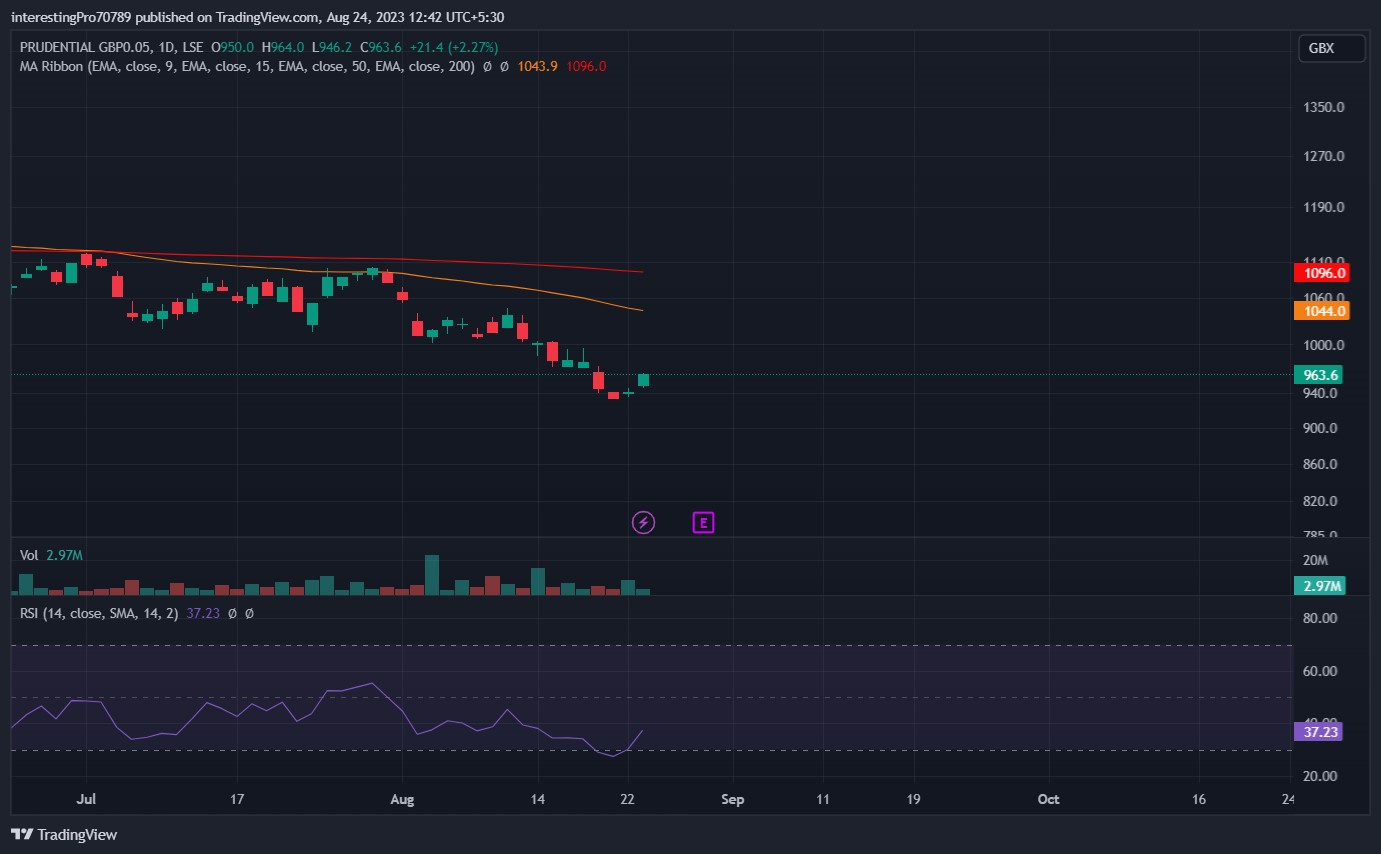
Task: Click the Jul label on time axis
Action: 86,800
